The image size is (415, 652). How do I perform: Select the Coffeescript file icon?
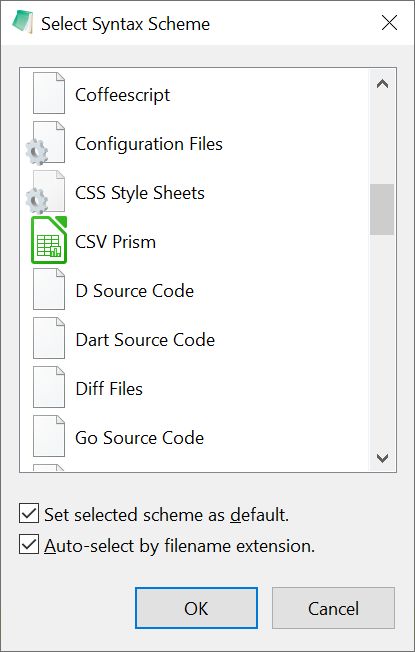49,93
